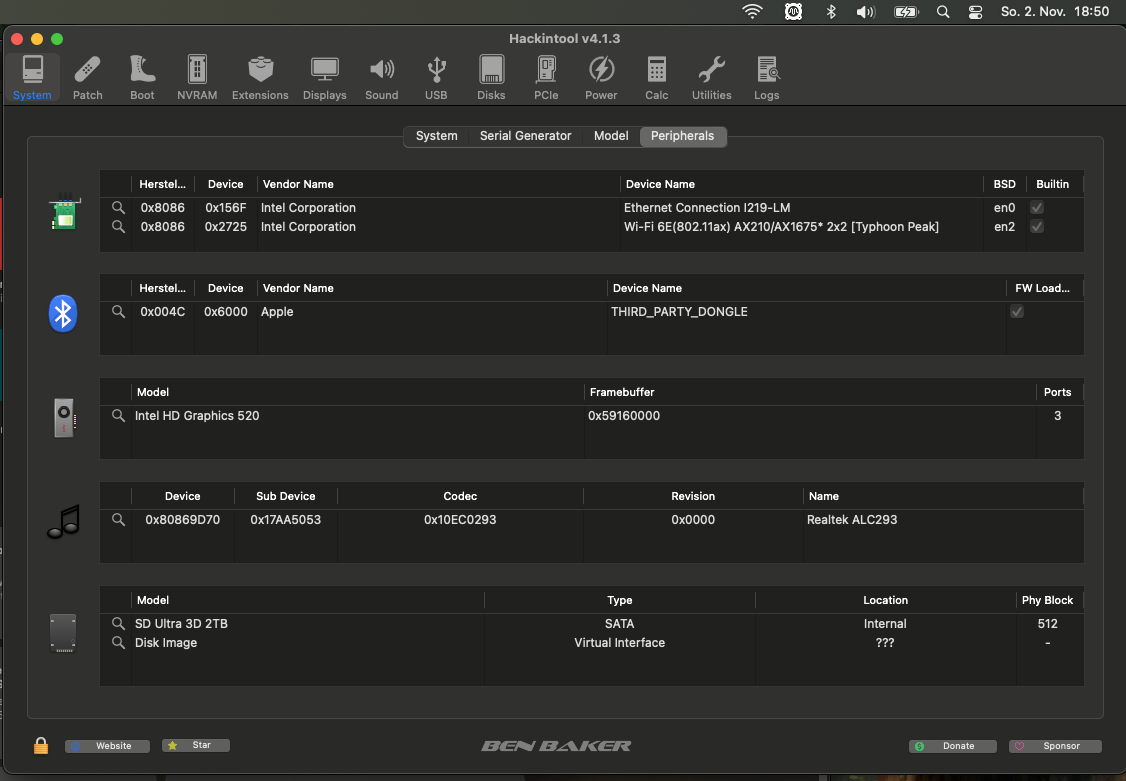
Task: Click magnifier icon beside Realtek ALC293 row
Action: point(118,520)
